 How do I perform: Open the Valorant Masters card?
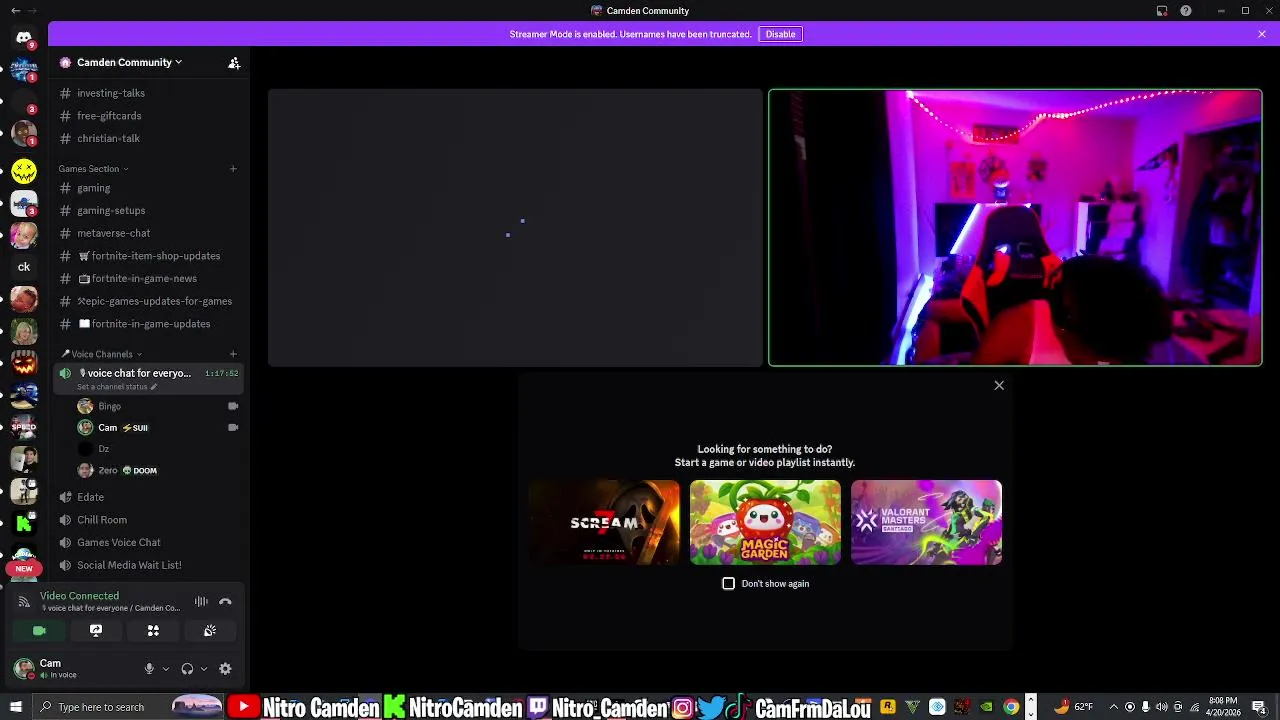click(926, 523)
